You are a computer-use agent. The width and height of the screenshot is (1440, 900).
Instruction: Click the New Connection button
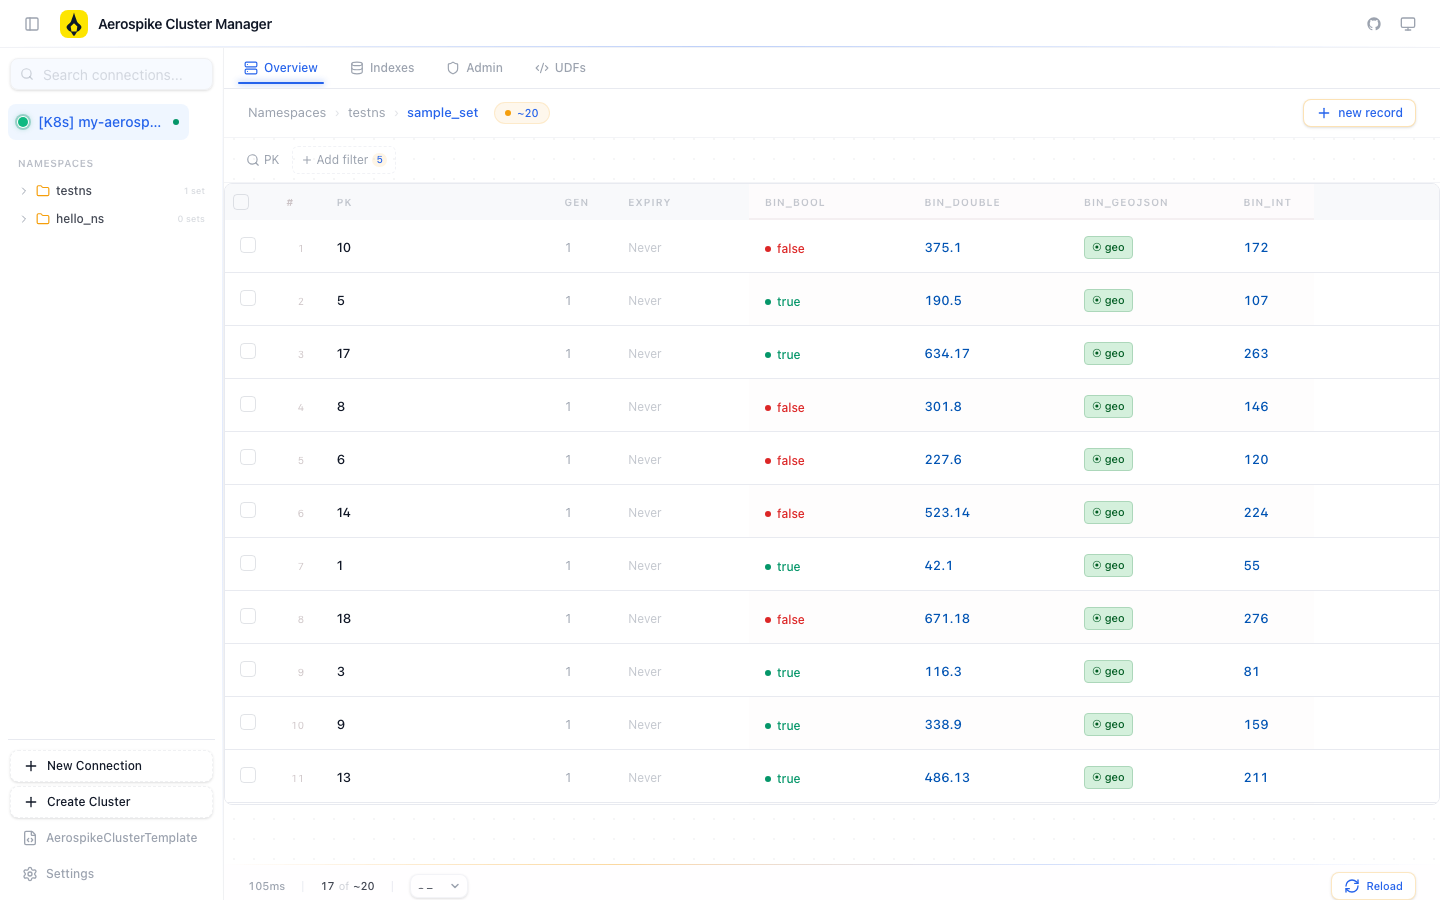pos(111,766)
